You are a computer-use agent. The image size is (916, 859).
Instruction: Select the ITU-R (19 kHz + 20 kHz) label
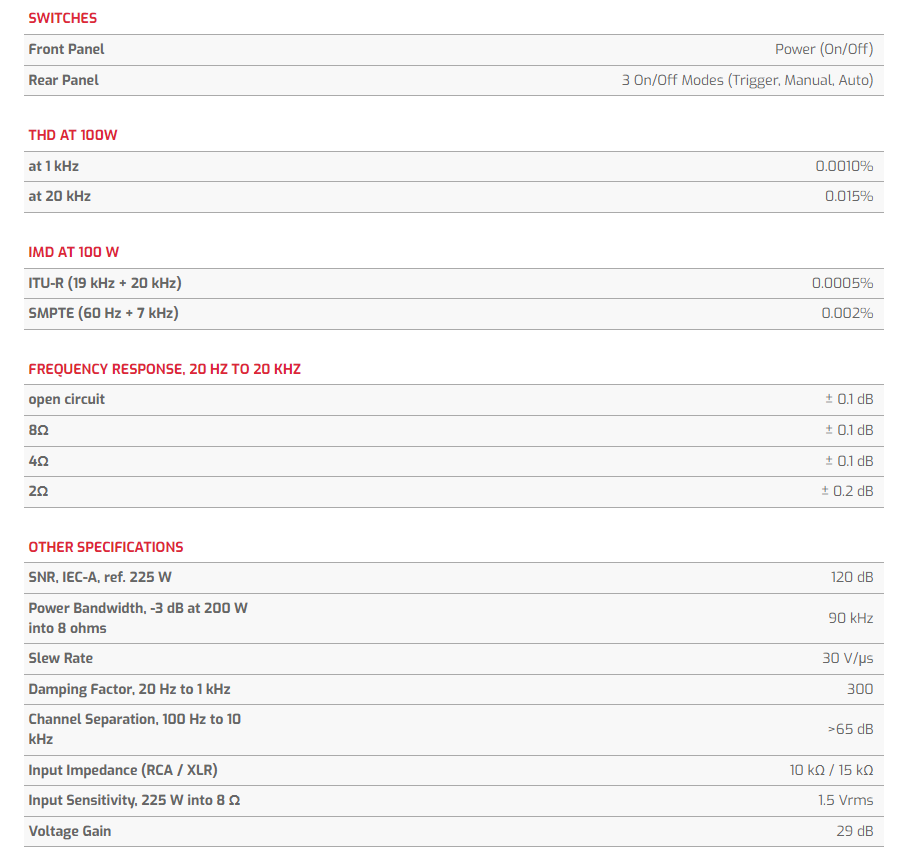pyautogui.click(x=105, y=283)
